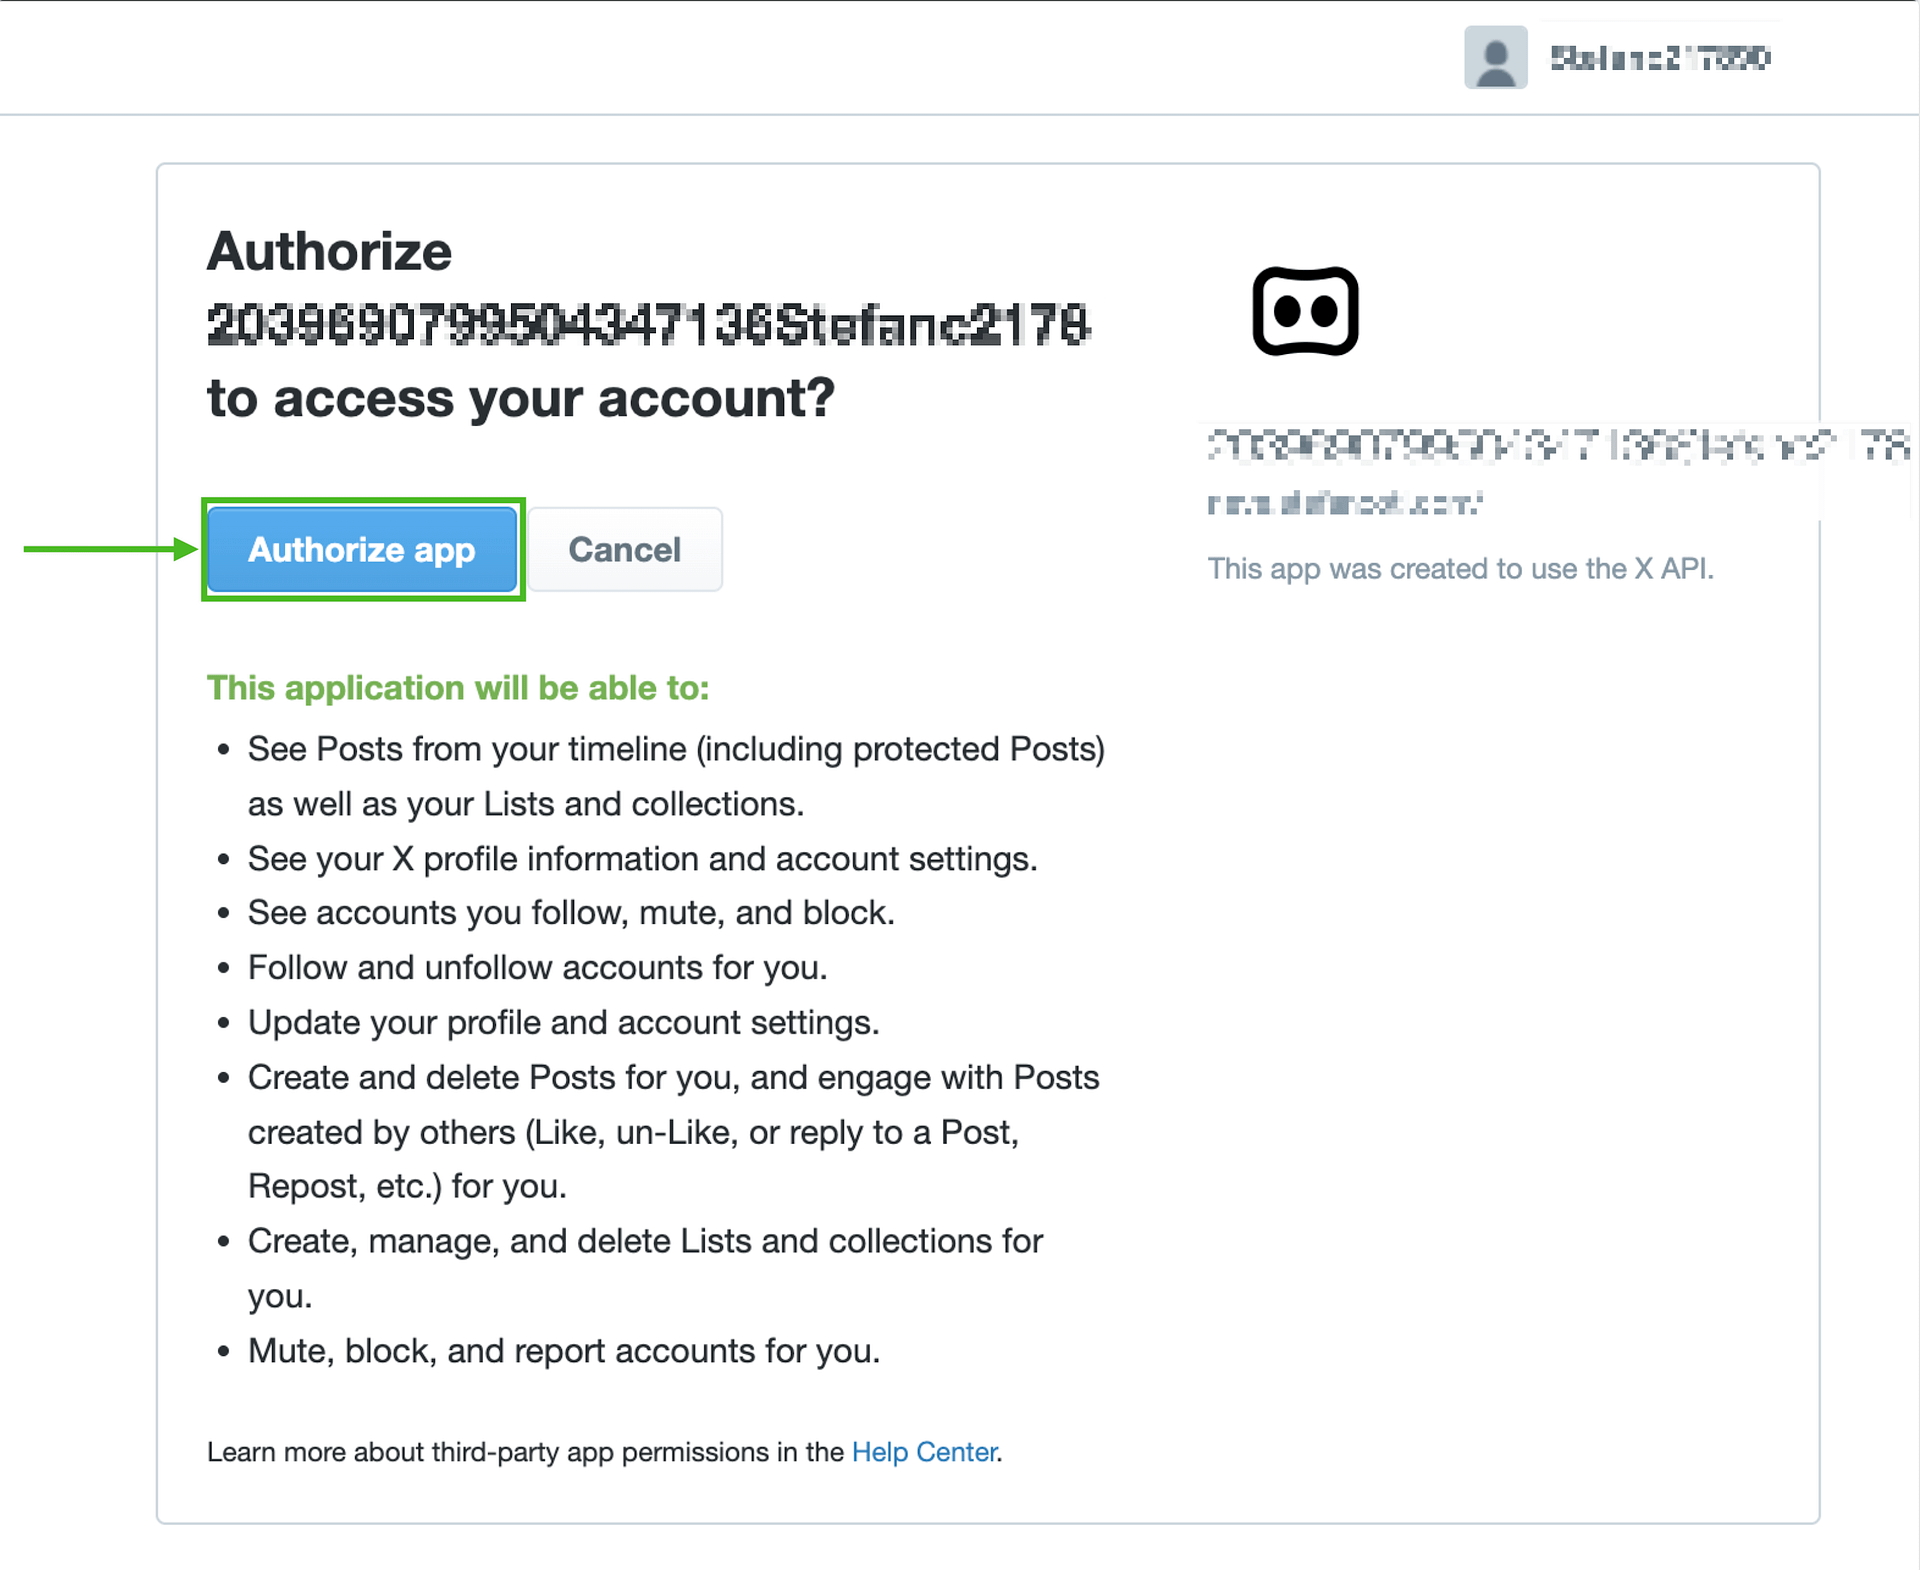Click the blurred app name in the heading
Image resolution: width=1920 pixels, height=1570 pixels.
648,325
